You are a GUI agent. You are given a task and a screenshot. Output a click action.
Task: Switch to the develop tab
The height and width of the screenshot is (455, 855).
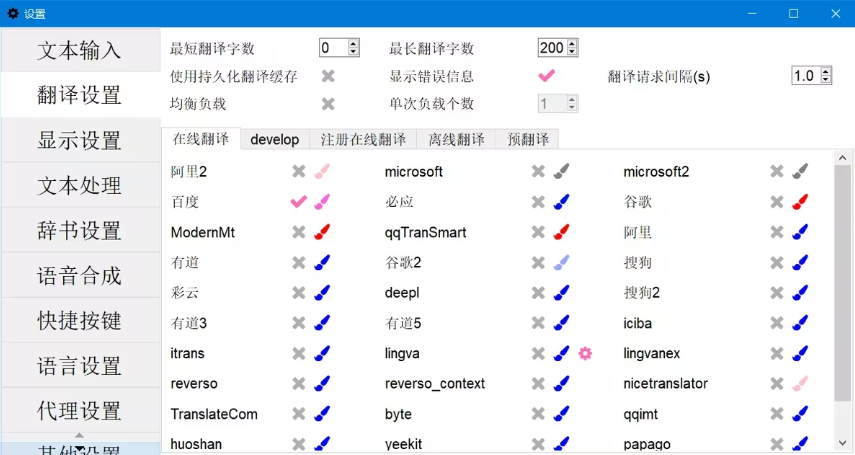click(275, 140)
